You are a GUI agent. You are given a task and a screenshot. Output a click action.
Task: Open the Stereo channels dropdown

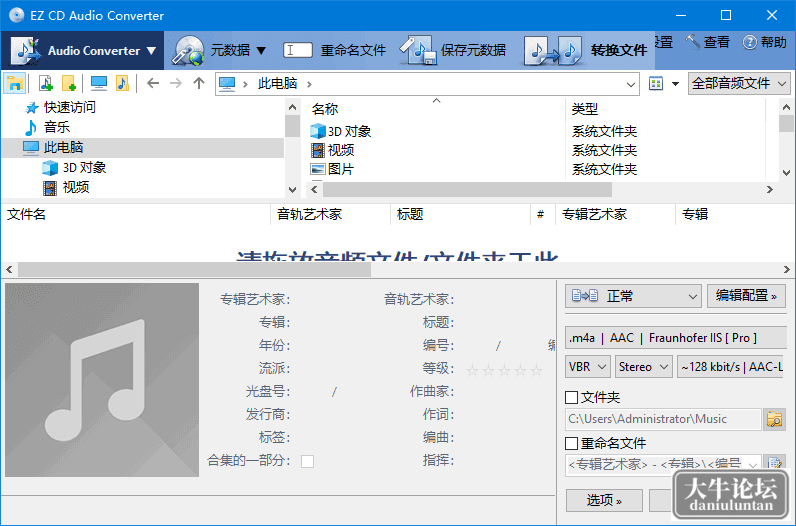click(644, 367)
